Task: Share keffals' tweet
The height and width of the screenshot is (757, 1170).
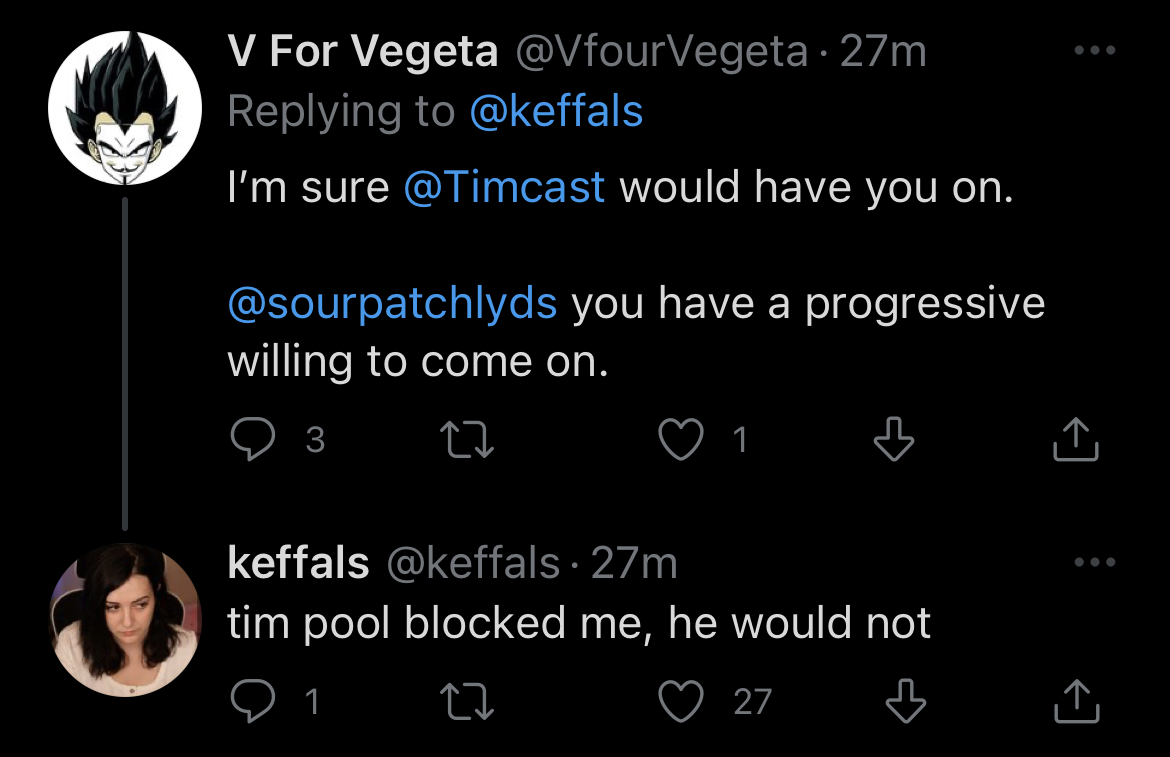Action: (x=1076, y=701)
